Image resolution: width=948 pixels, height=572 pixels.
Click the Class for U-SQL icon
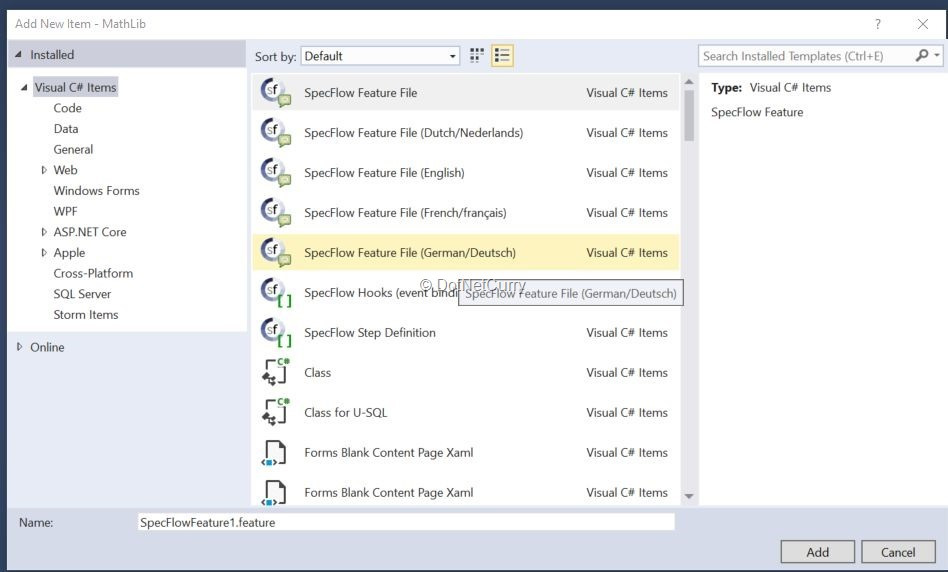pyautogui.click(x=275, y=412)
